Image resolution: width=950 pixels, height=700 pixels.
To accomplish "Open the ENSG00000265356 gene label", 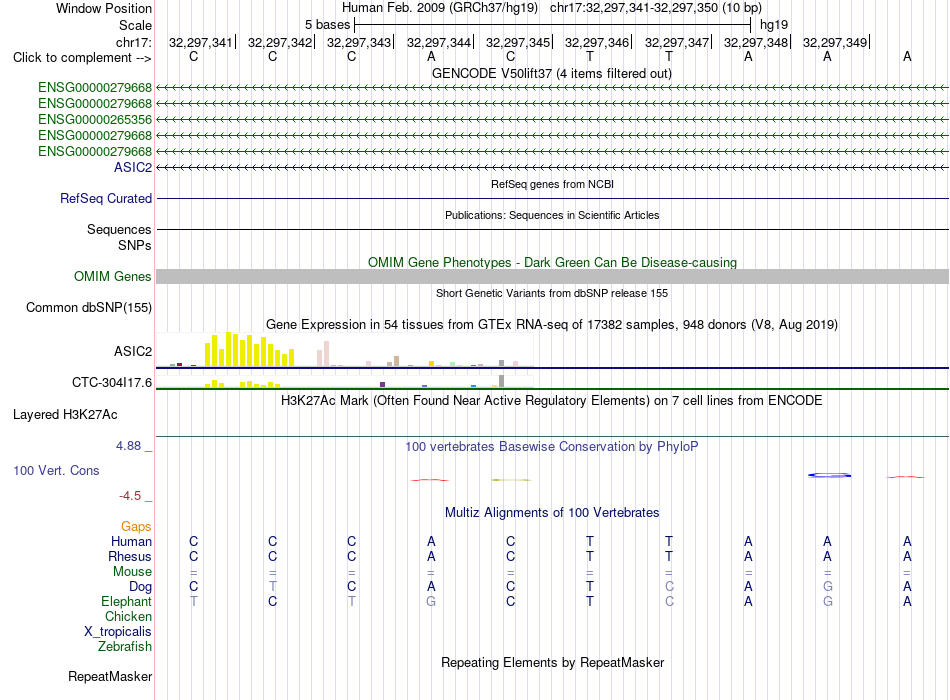I will click(x=95, y=119).
